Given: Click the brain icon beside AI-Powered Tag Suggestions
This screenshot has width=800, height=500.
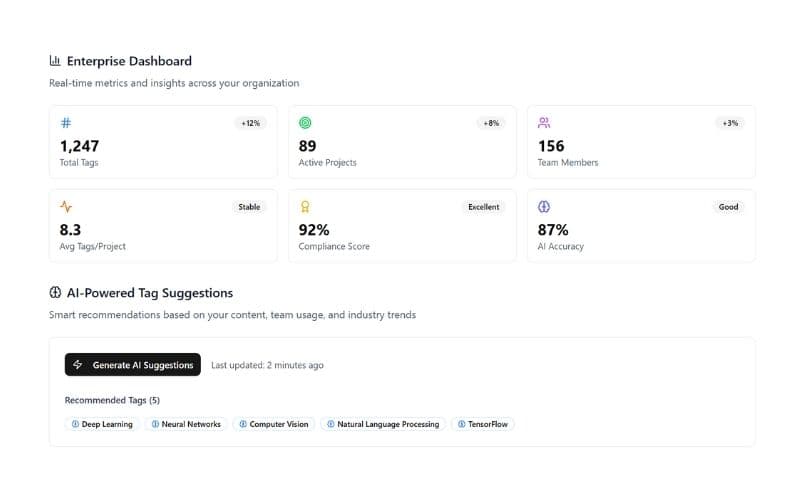Looking at the screenshot, I should (55, 293).
